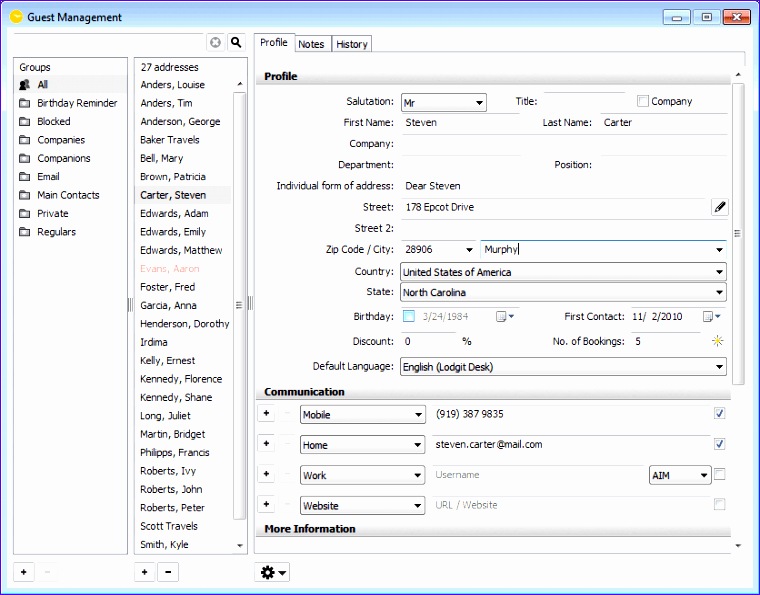Open the Salutation dropdown
Viewport: 760px width, 595px height.
pos(443,103)
